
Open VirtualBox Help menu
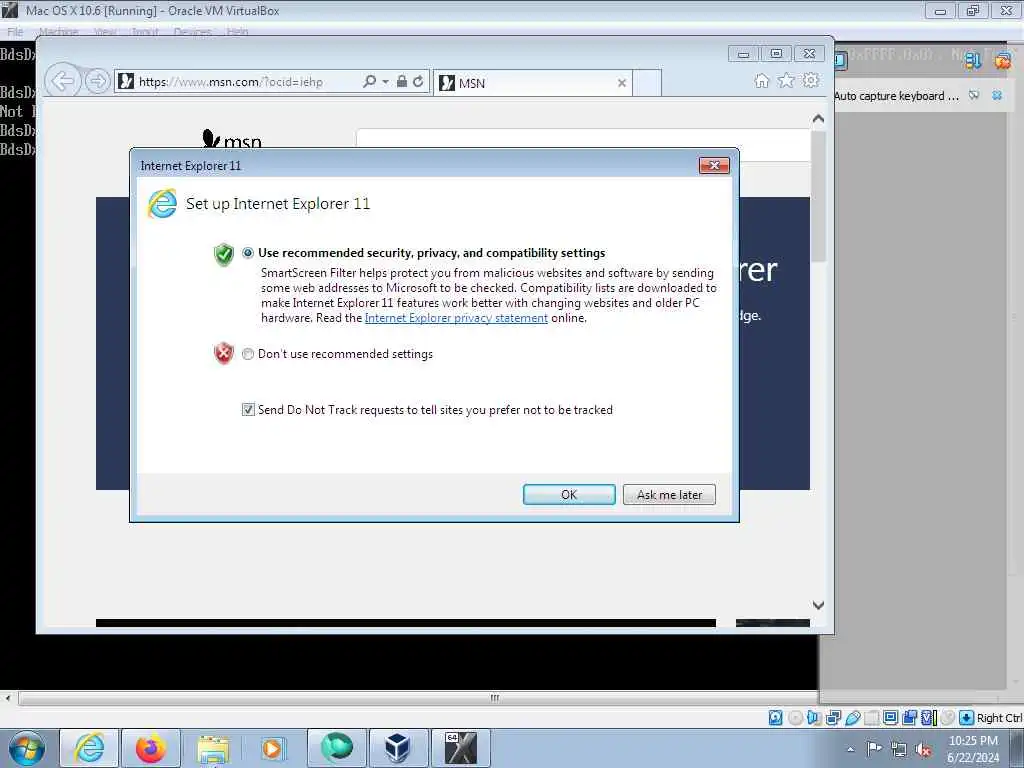[237, 31]
